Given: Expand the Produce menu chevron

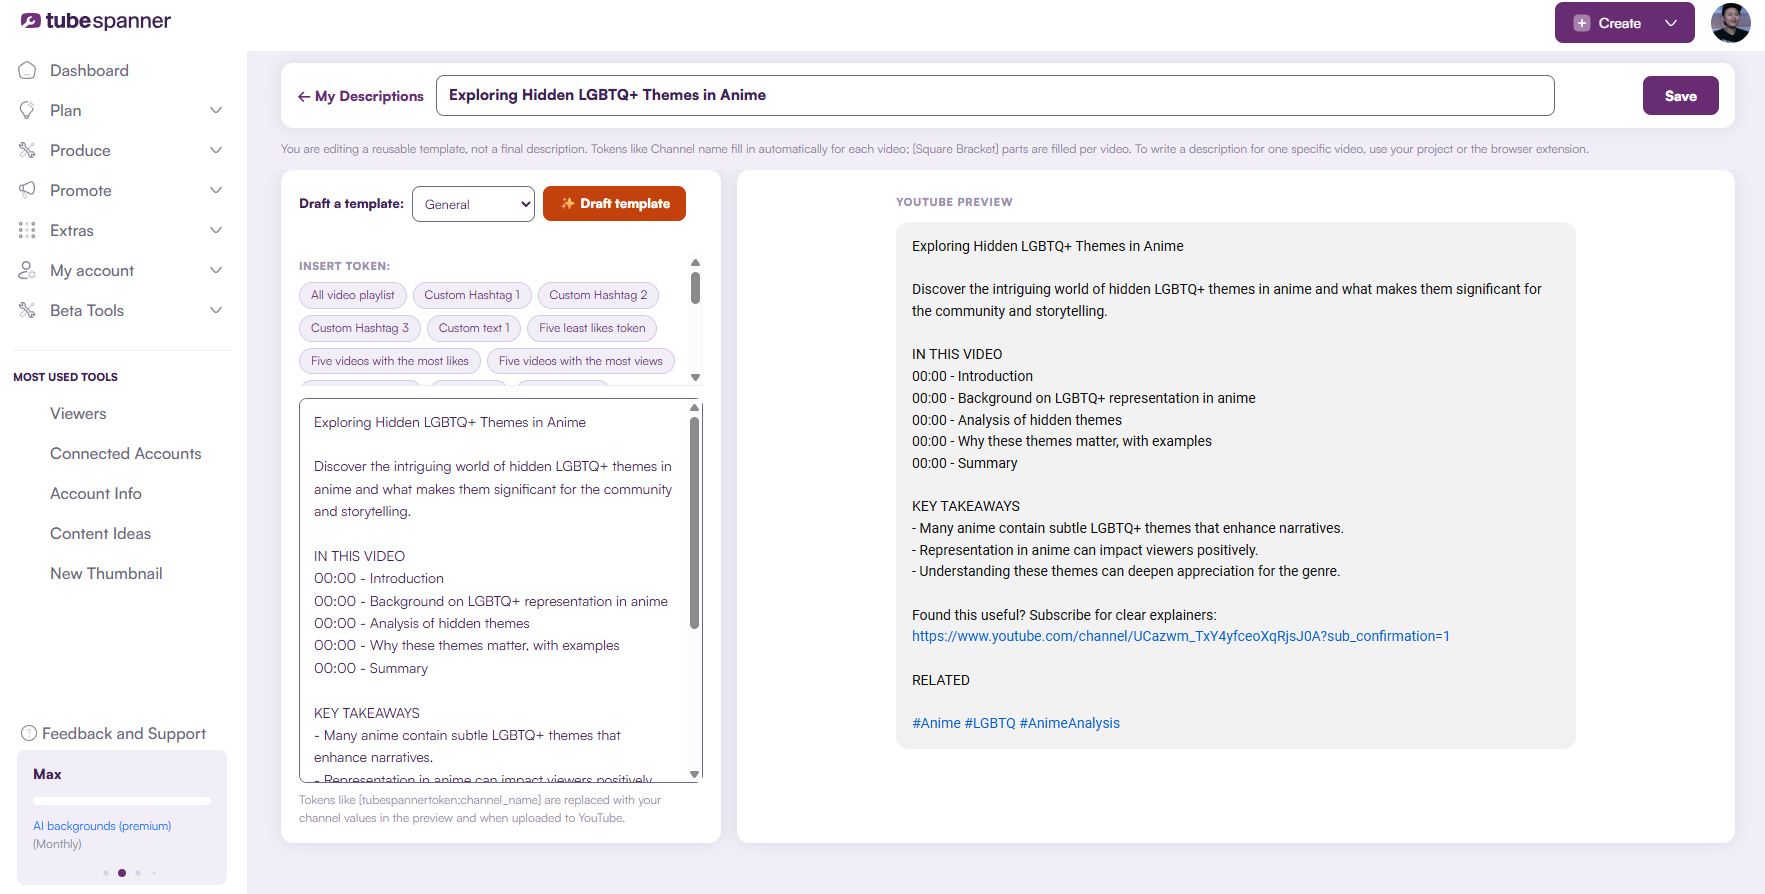Looking at the screenshot, I should (x=216, y=150).
